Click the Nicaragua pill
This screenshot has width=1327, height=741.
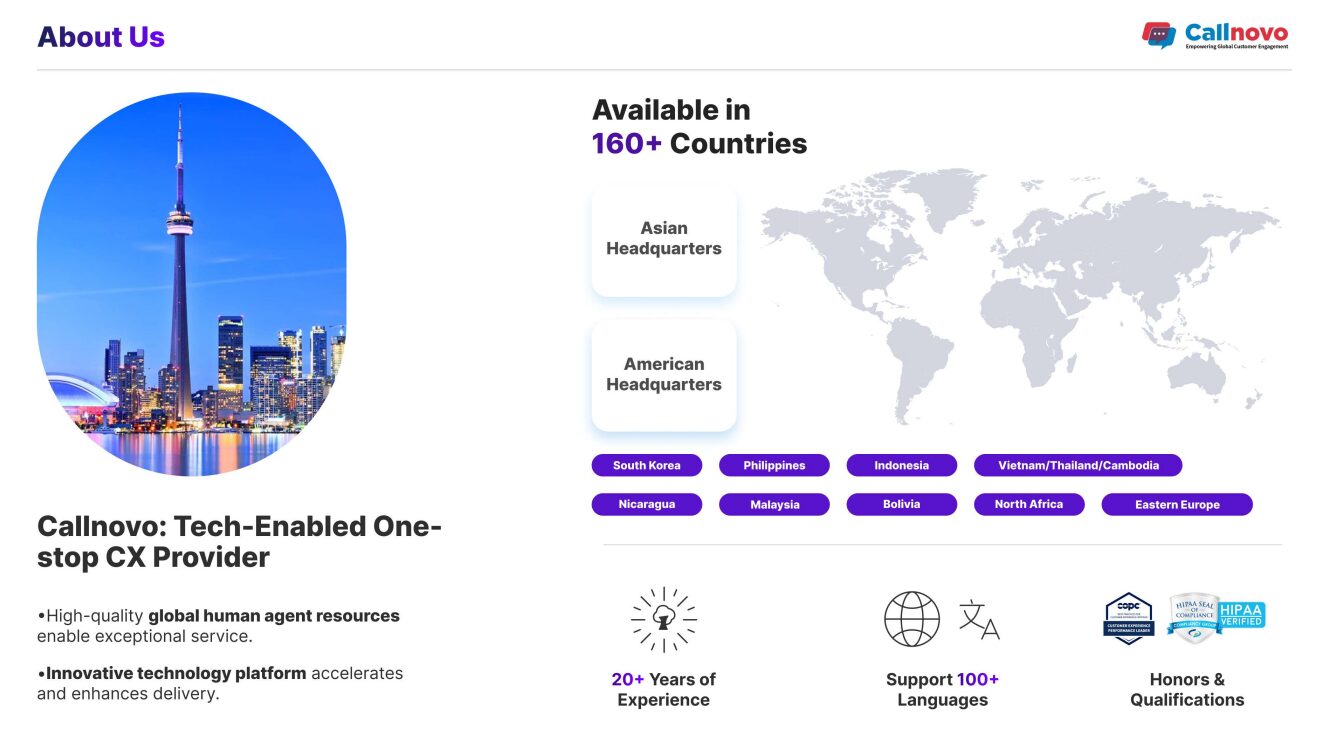coord(647,505)
